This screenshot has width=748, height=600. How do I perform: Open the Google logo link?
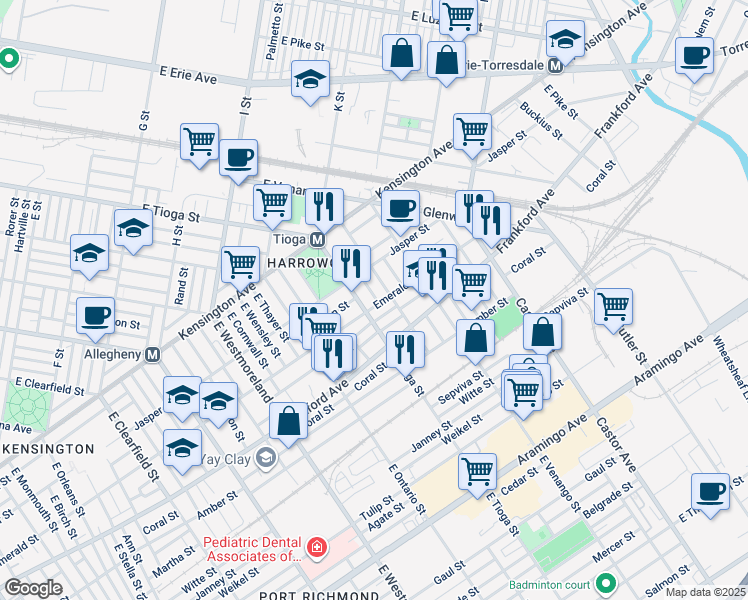click(x=33, y=588)
